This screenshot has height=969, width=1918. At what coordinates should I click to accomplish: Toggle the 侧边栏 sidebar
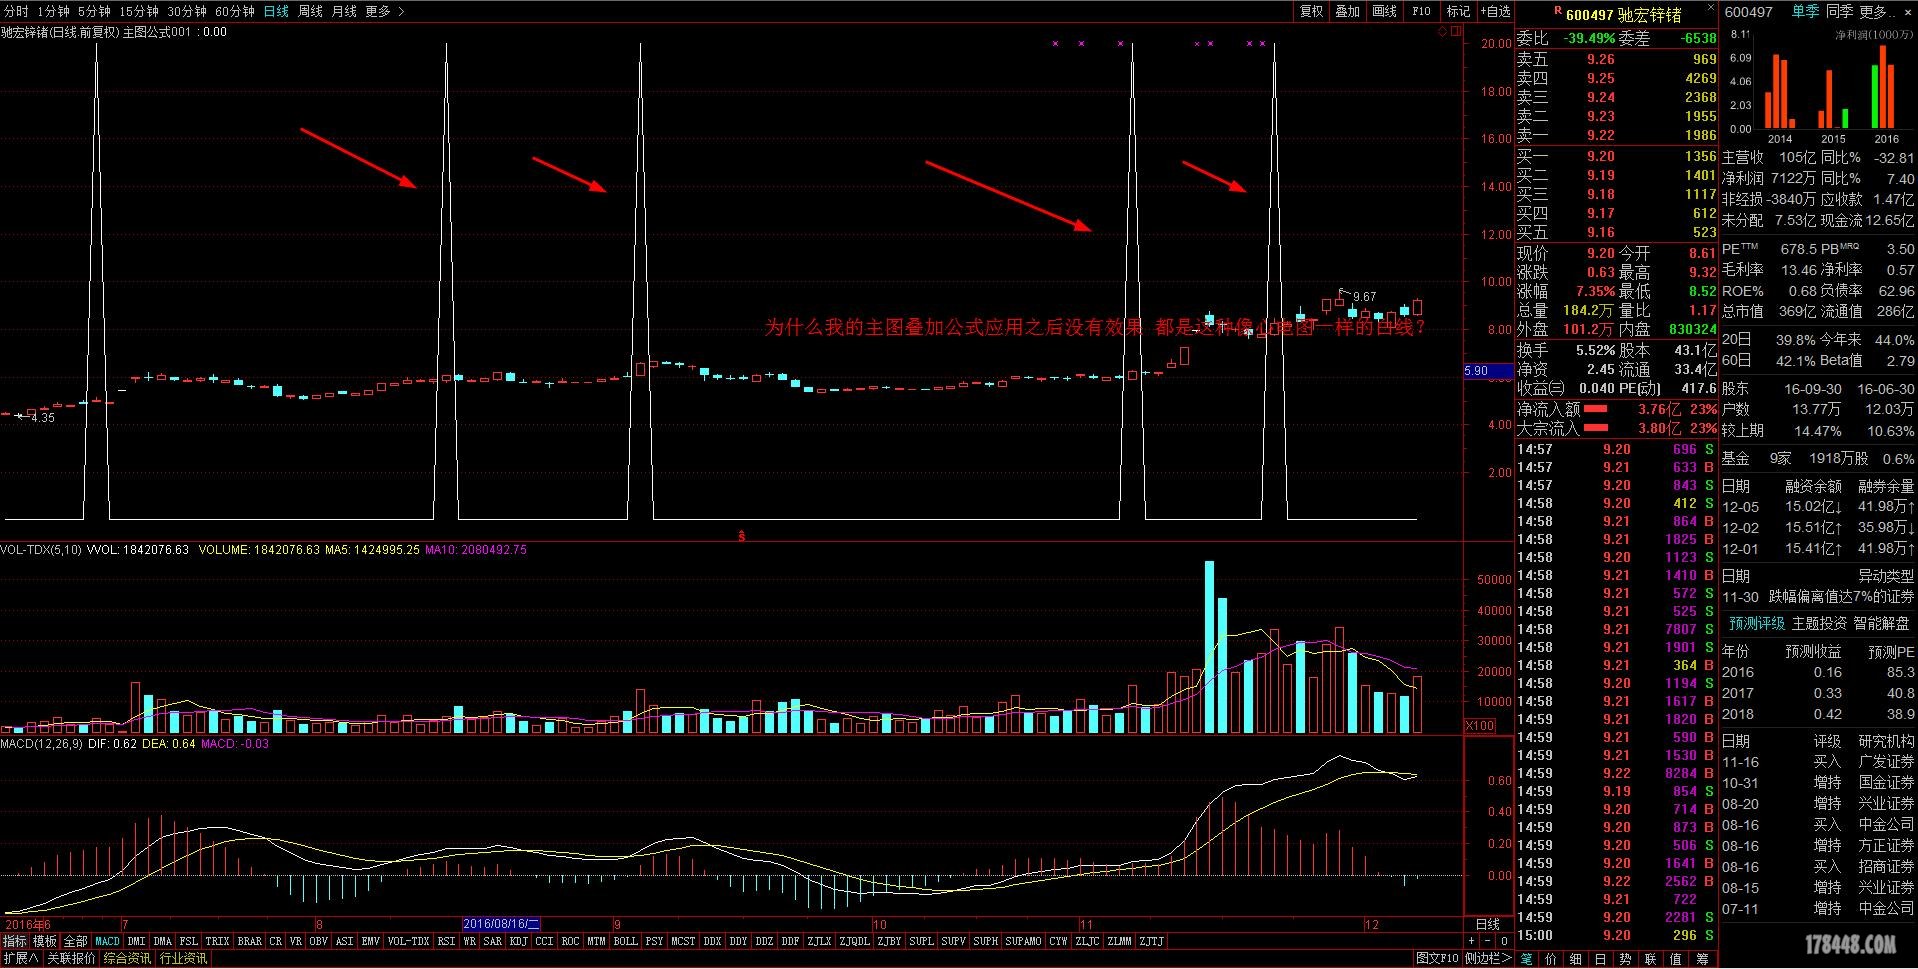1488,958
